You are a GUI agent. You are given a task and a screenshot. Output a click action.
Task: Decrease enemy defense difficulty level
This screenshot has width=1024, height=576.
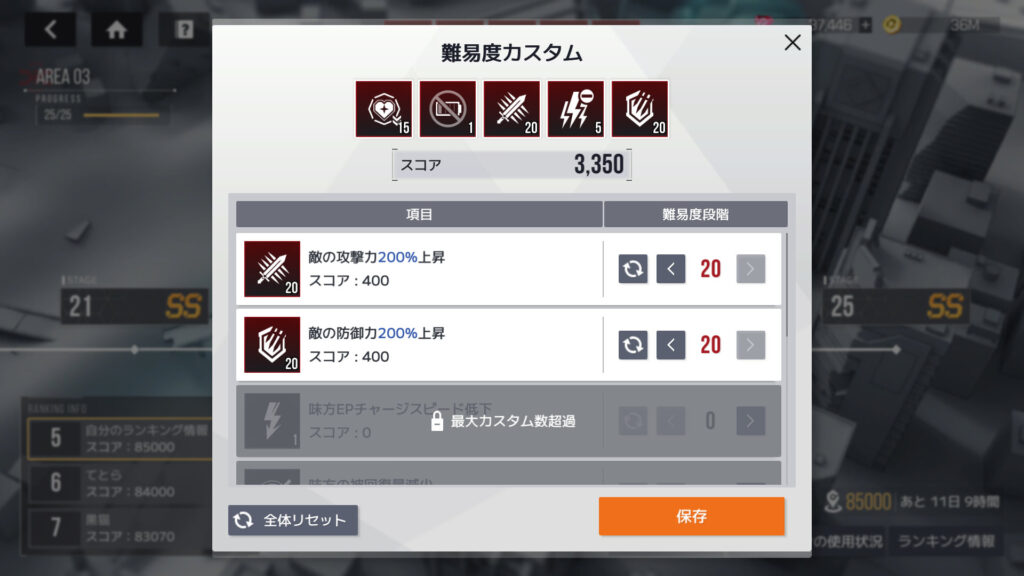[x=671, y=345]
